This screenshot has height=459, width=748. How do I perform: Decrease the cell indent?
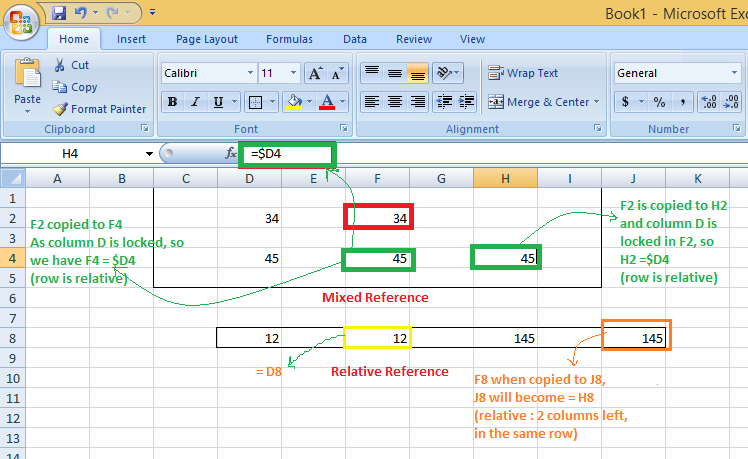444,102
